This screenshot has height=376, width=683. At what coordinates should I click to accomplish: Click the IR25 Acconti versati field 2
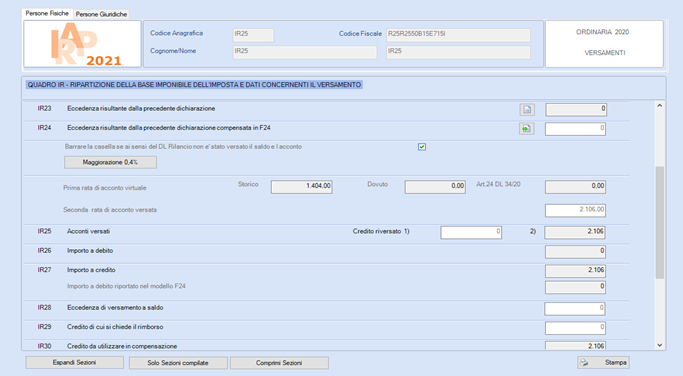click(x=575, y=233)
